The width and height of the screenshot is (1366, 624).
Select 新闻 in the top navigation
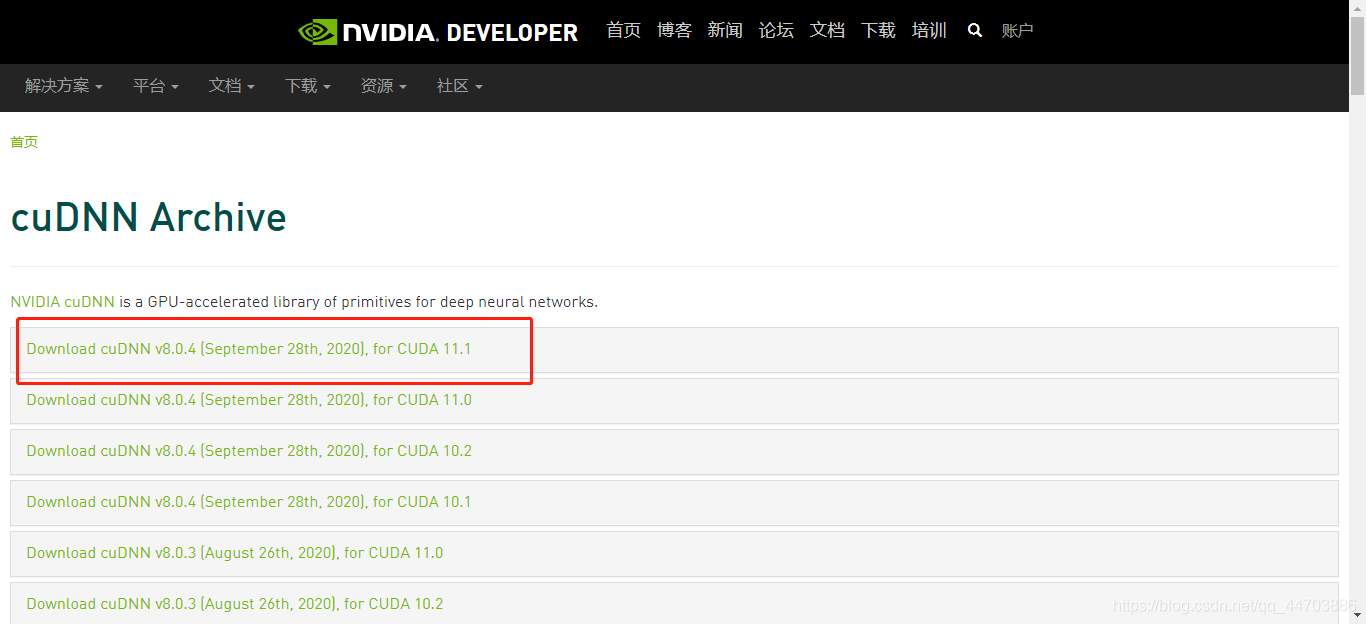[x=725, y=31]
